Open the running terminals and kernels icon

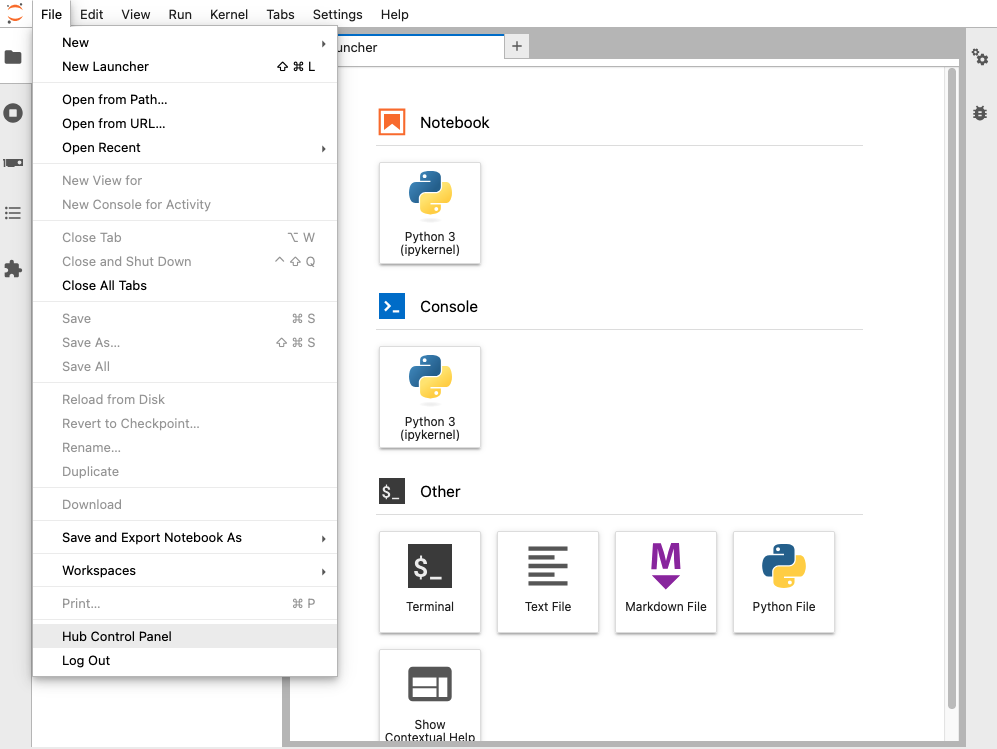pos(13,113)
